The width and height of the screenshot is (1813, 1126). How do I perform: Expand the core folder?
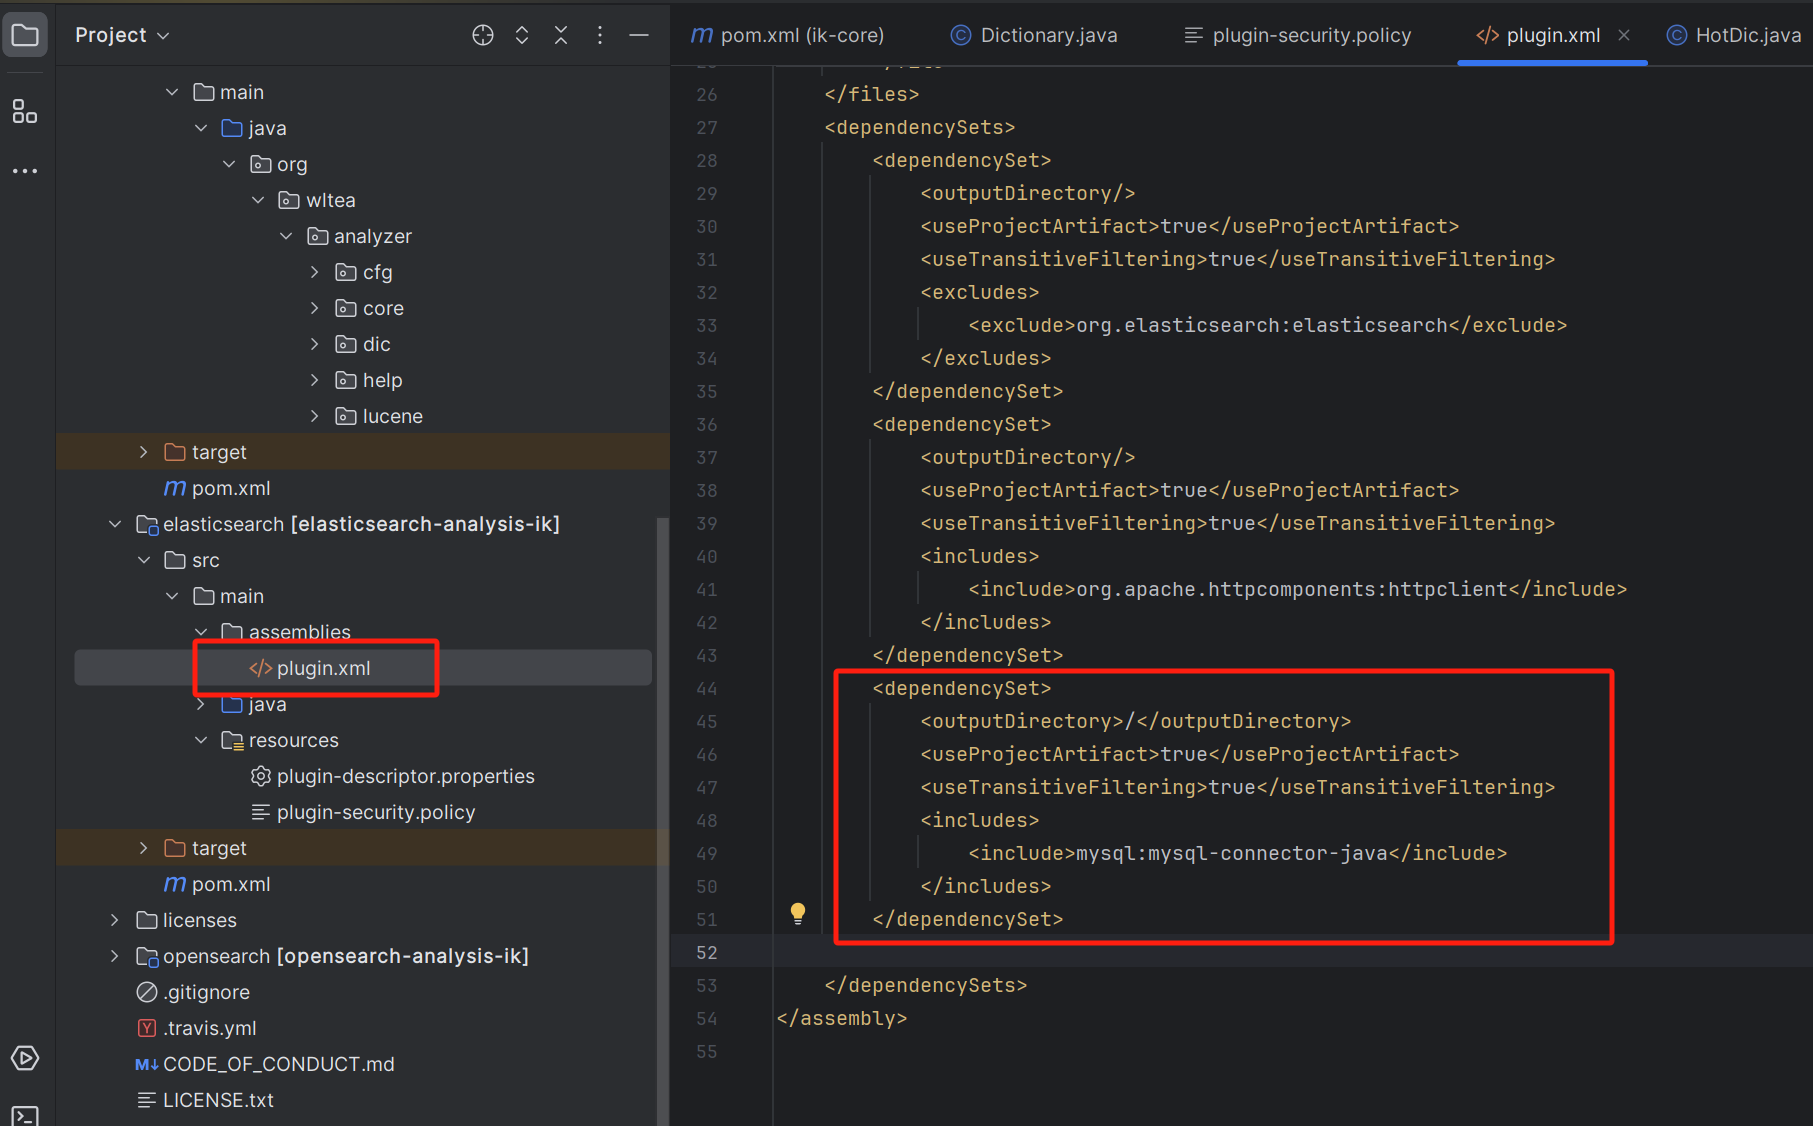314,308
